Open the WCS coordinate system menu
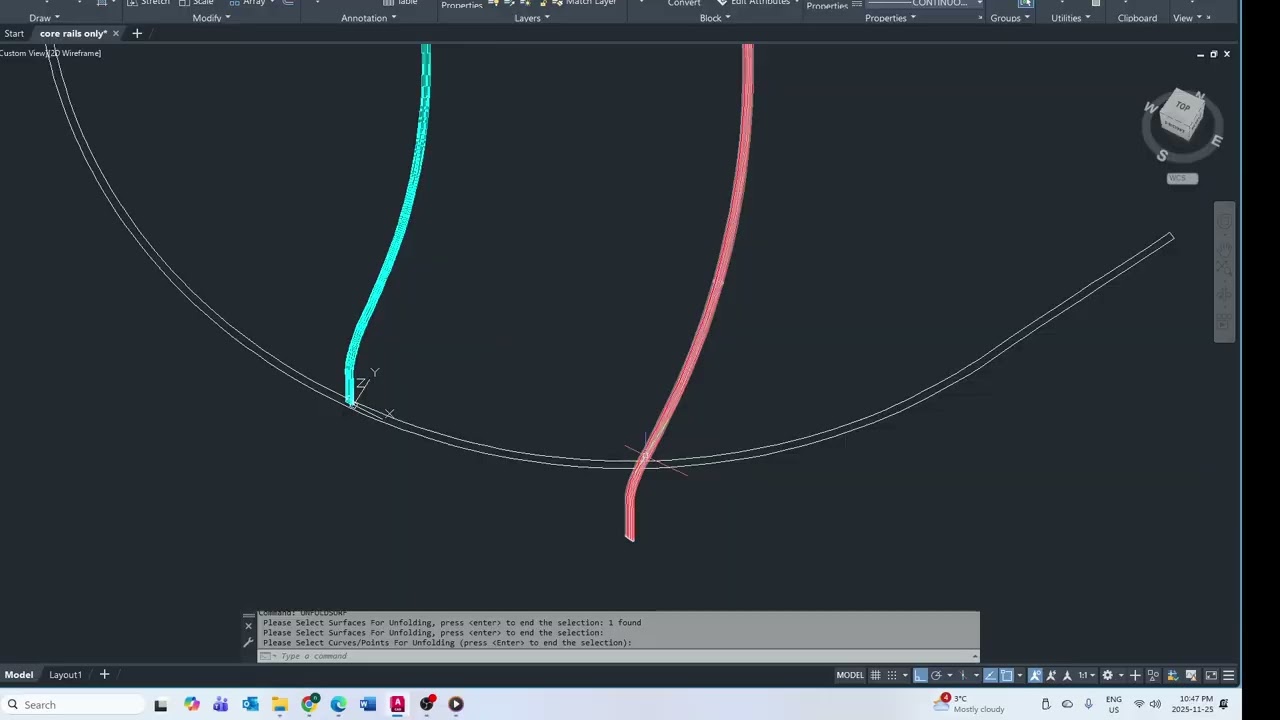This screenshot has width=1280, height=720. pos(1182,178)
